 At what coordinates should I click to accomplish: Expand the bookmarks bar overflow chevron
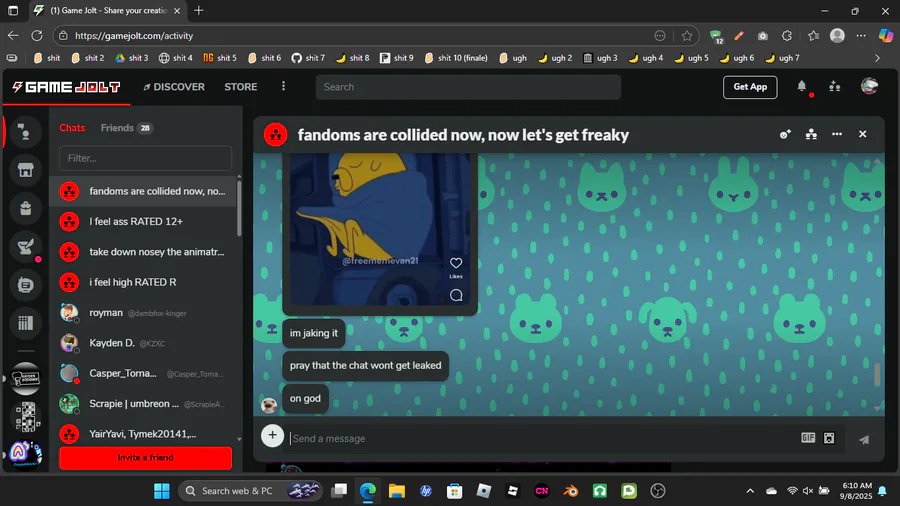pyautogui.click(x=877, y=58)
